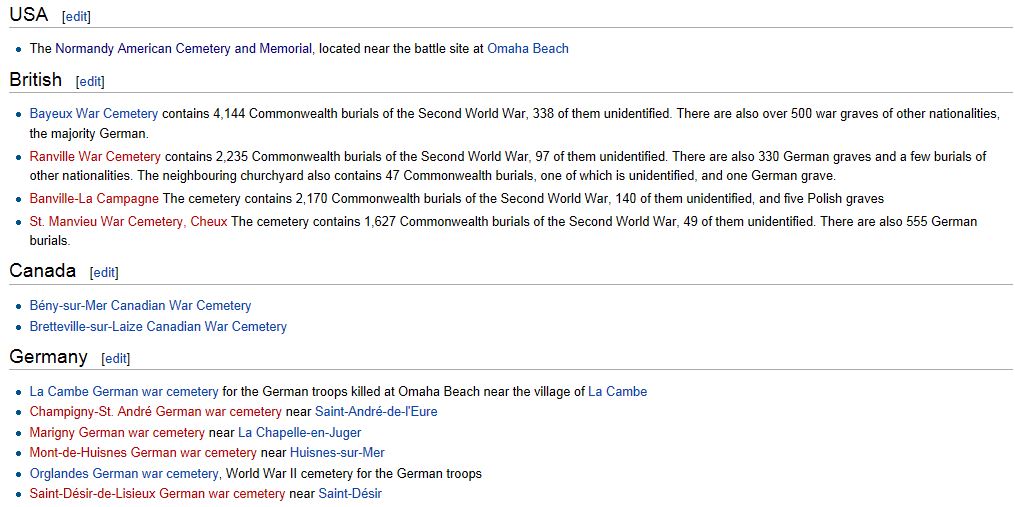Edit the USA section
Screen dimensions: 1015x507
tap(76, 17)
